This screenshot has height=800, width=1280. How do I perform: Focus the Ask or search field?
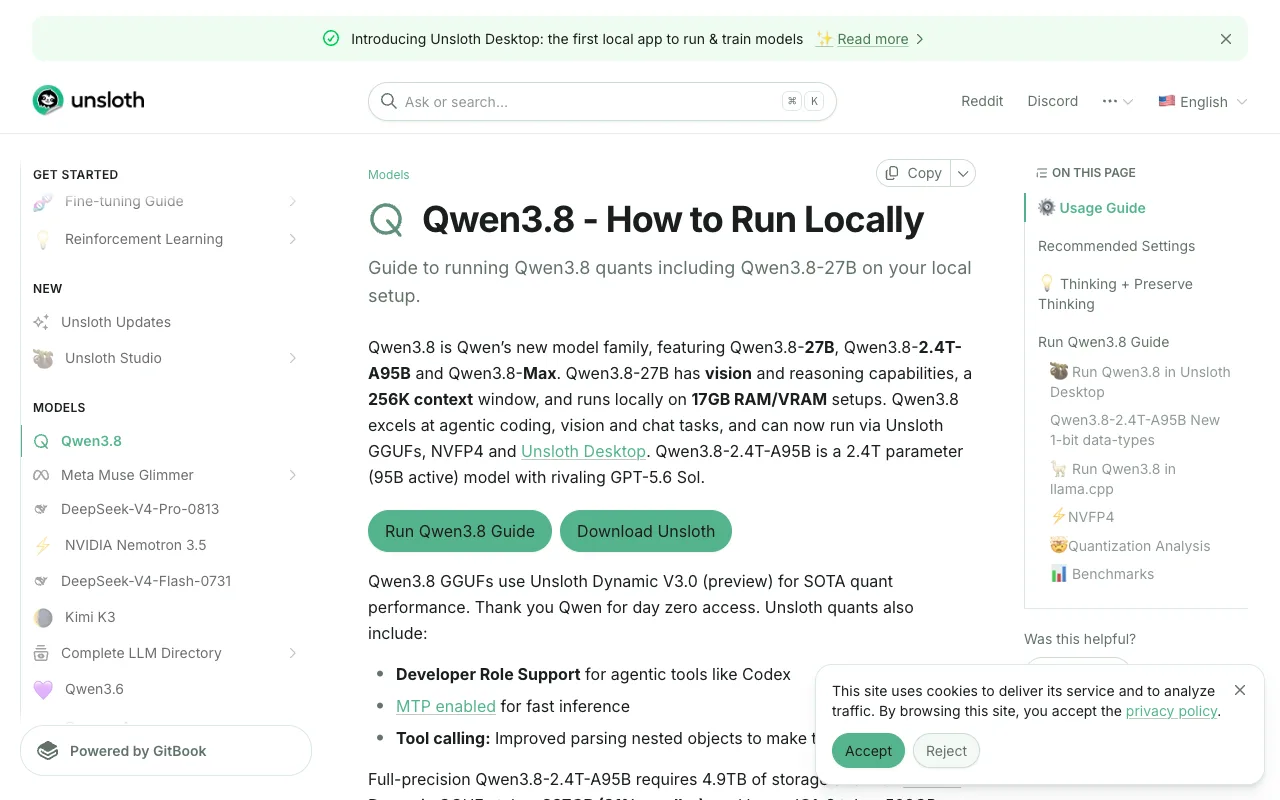602,101
